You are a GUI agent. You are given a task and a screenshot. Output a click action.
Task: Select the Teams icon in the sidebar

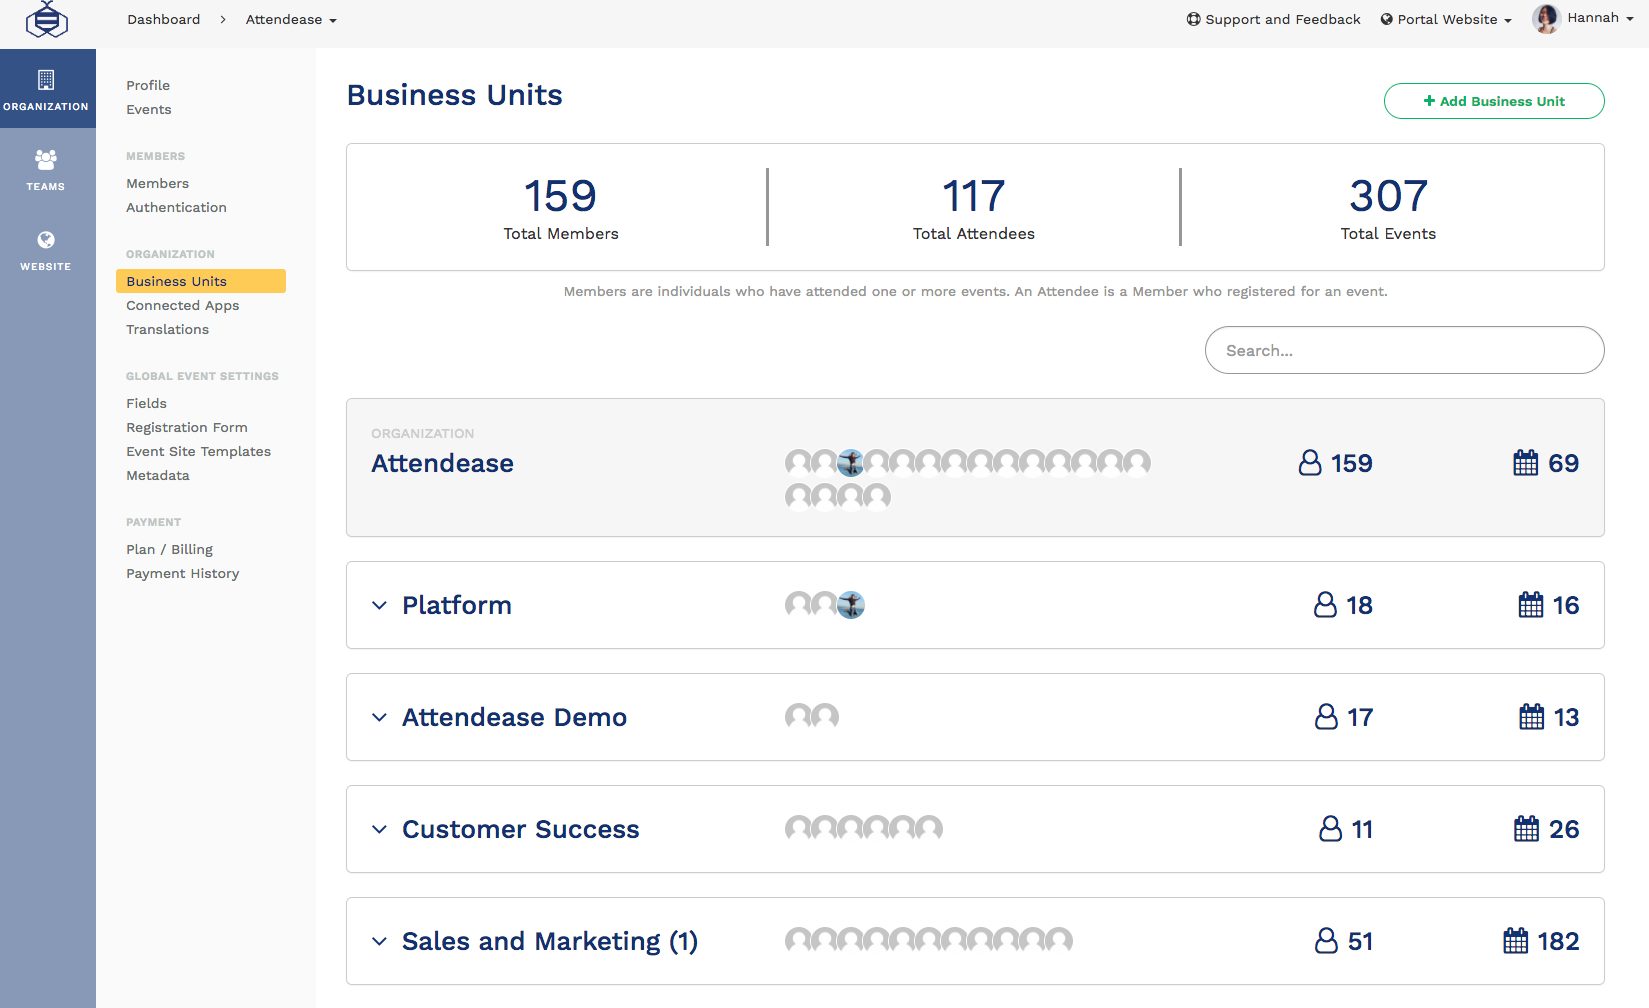coord(46,168)
